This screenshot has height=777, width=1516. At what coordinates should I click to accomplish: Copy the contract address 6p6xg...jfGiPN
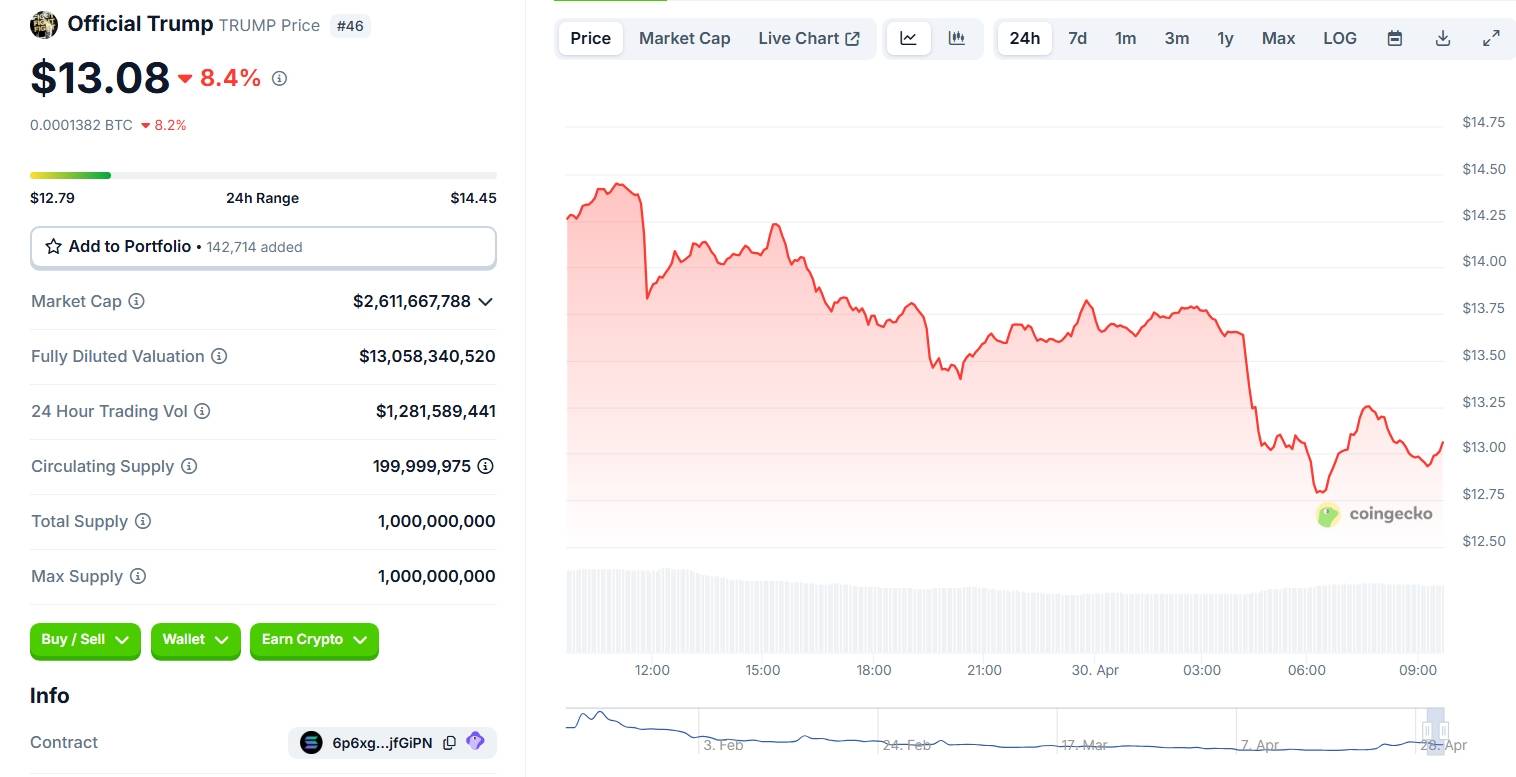[x=450, y=742]
